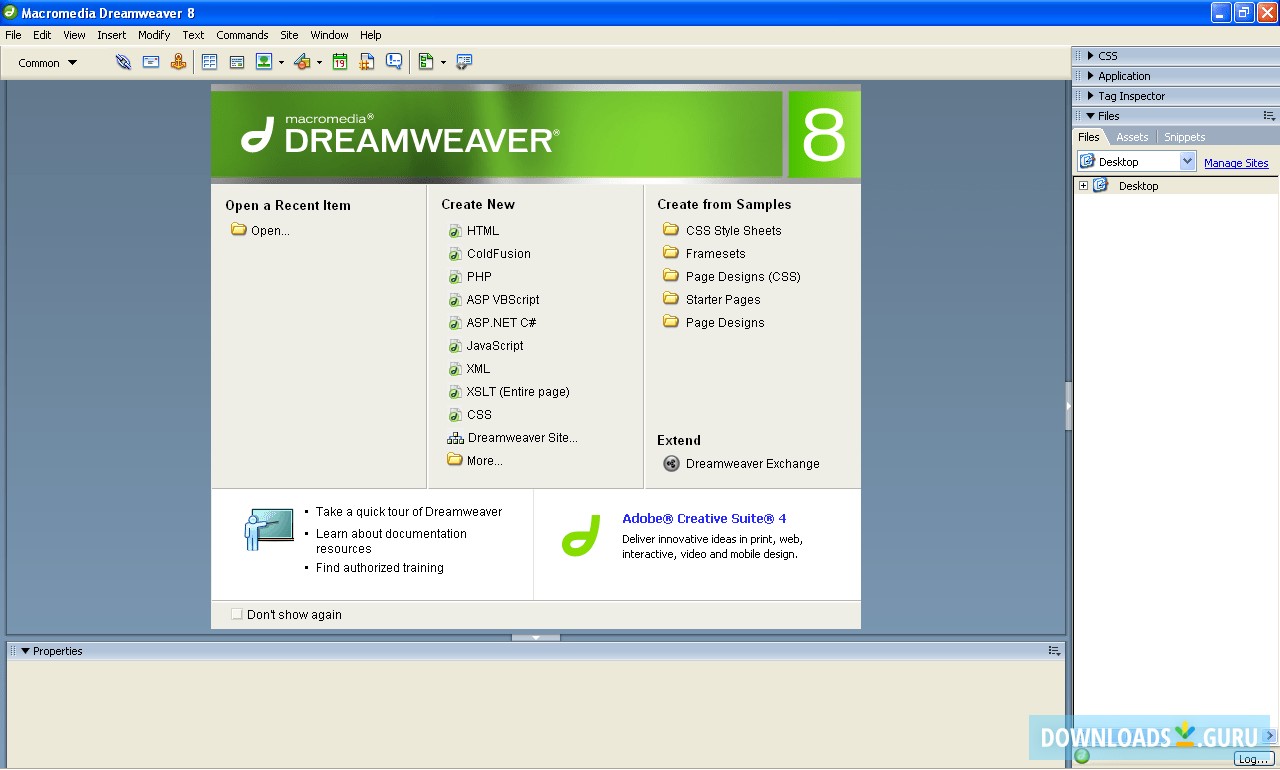Open the Insert menu
Screen dimensions: 1280x770
tap(112, 35)
